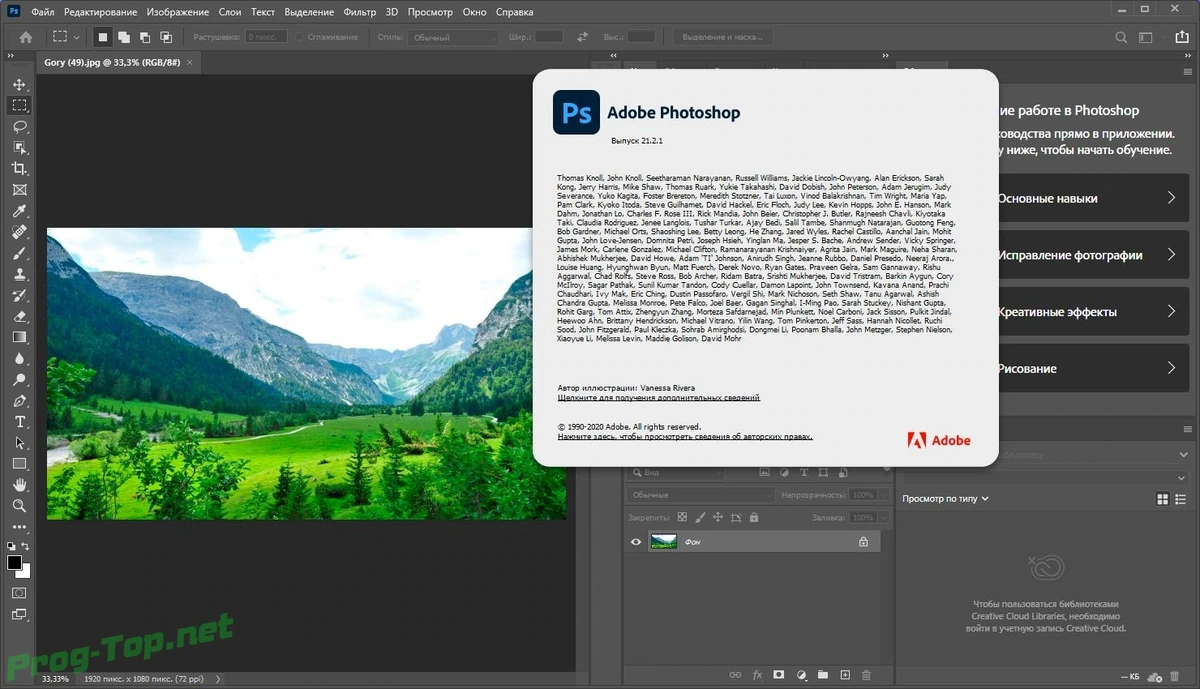Image resolution: width=1200 pixels, height=689 pixels.
Task: Open the Файл menu
Action: coord(43,12)
